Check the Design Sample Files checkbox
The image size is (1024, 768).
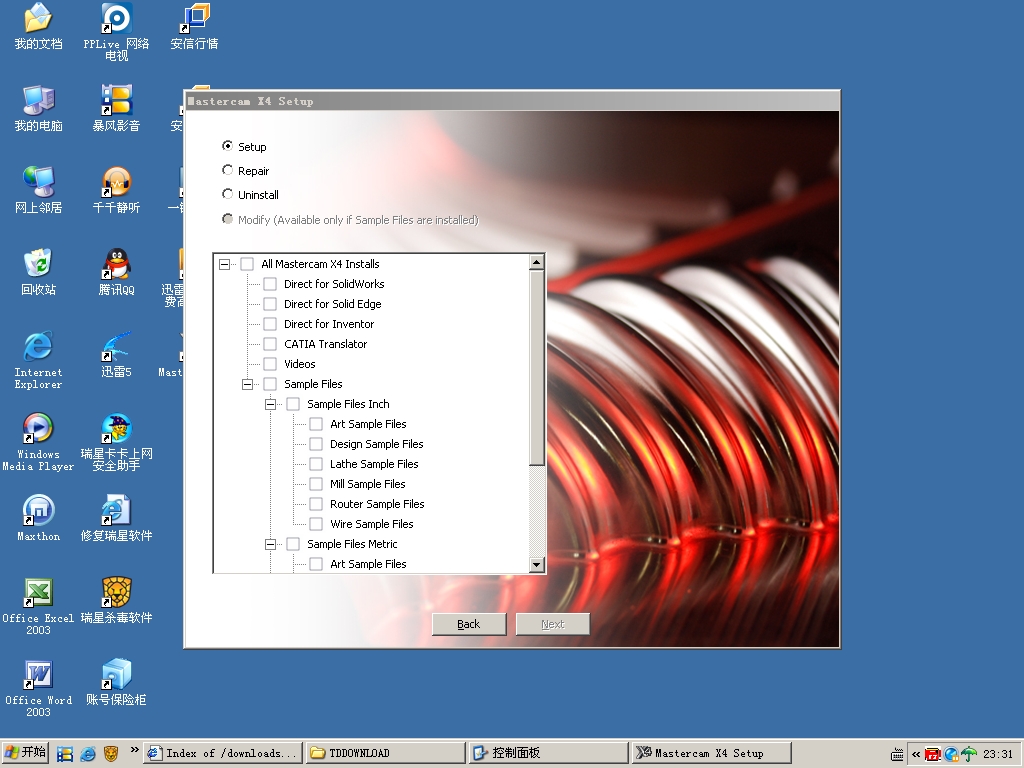click(315, 444)
